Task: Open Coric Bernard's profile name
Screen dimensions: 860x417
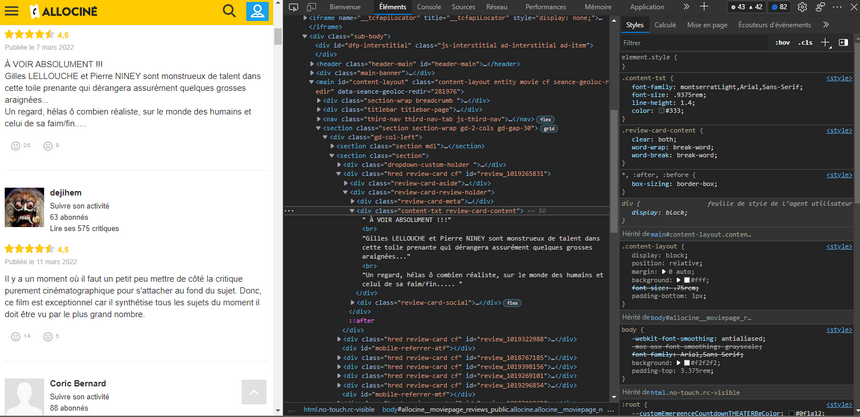Action: click(78, 383)
